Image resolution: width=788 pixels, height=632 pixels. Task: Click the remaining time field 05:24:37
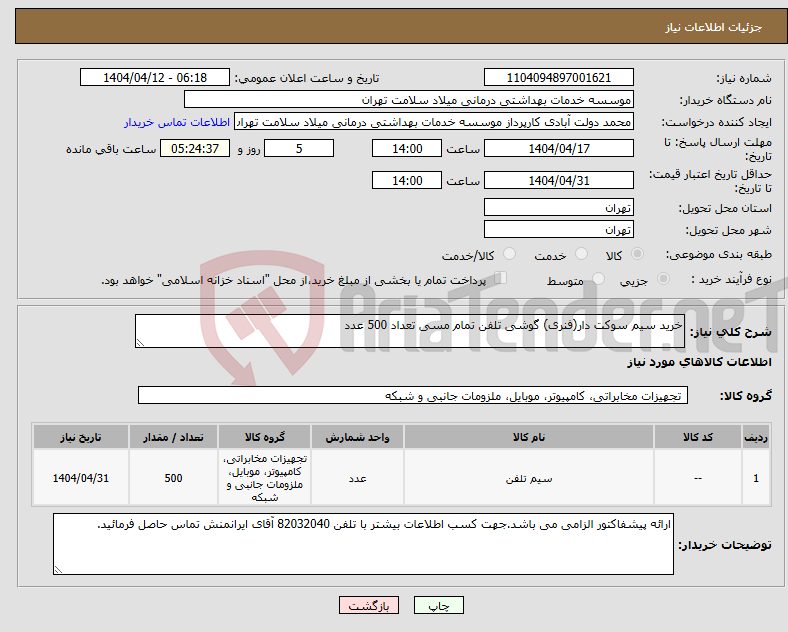[x=195, y=148]
